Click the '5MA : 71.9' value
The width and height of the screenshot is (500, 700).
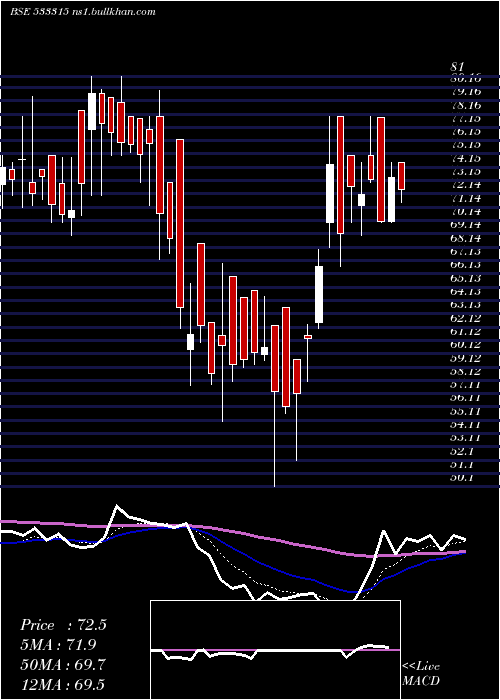click(x=58, y=644)
